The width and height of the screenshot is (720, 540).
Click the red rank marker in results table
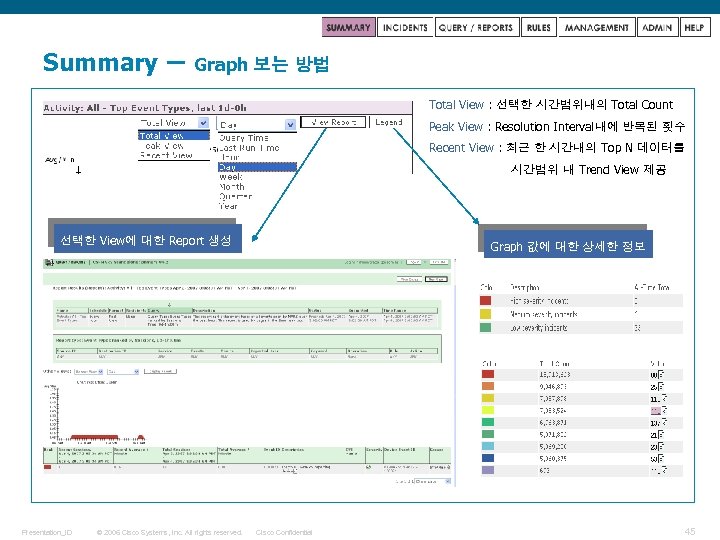(x=47, y=467)
